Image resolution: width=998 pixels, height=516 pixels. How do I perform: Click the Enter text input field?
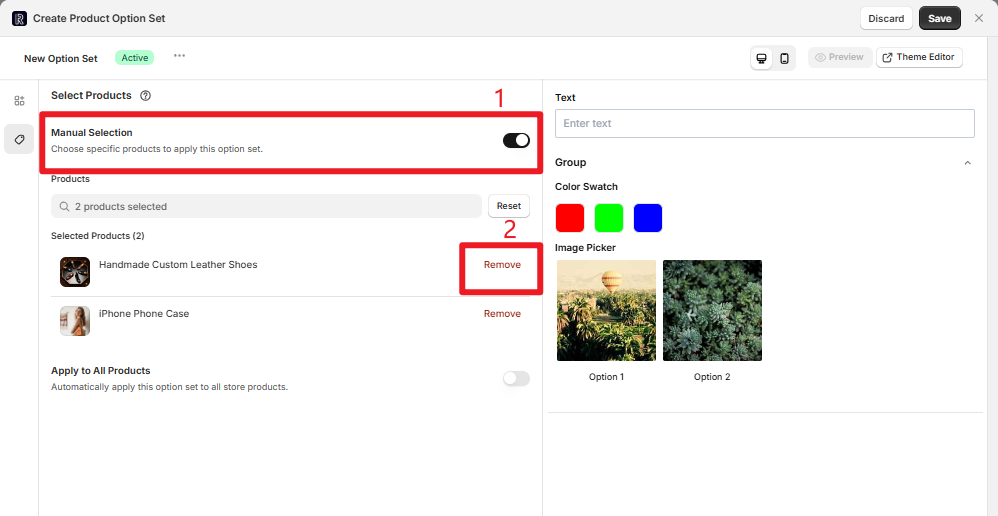pyautogui.click(x=764, y=123)
